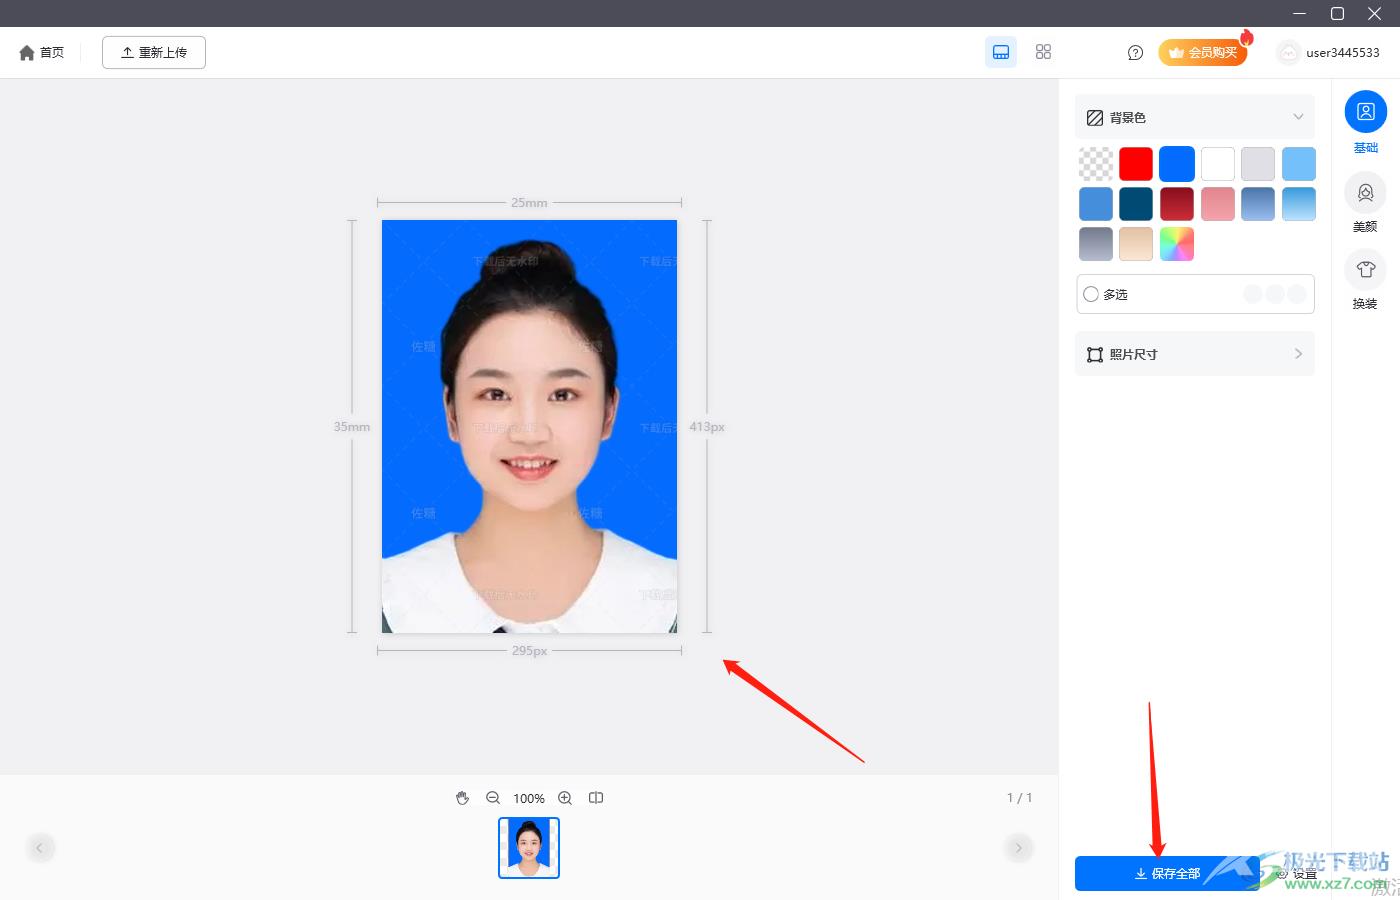Go to the 首页 home page
Screen dimensions: 1400x900
pos(41,53)
